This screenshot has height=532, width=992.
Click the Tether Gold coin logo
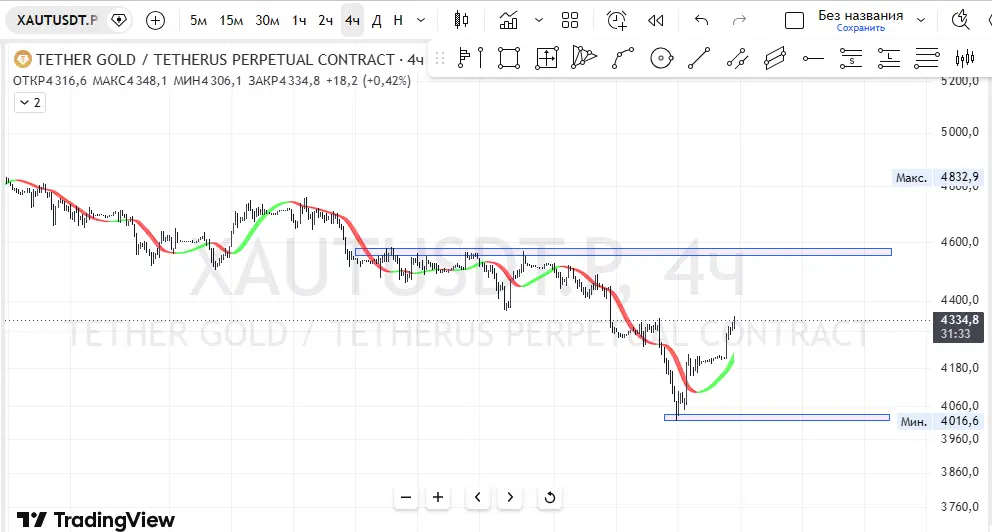[x=23, y=59]
